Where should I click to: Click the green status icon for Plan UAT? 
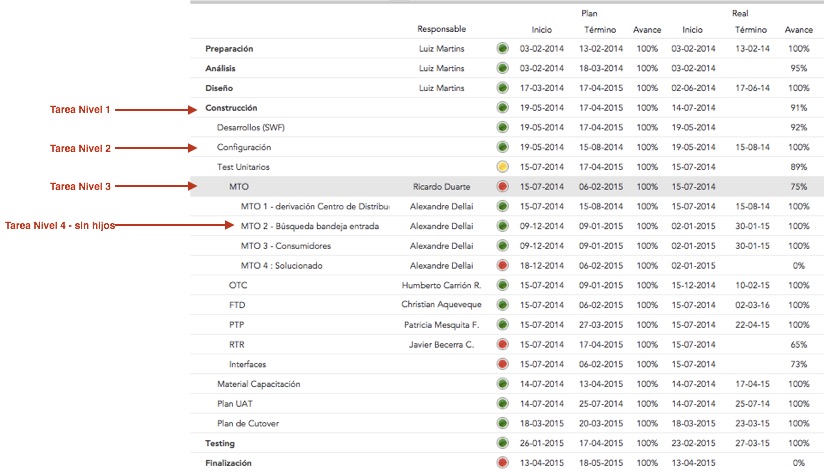coord(502,404)
